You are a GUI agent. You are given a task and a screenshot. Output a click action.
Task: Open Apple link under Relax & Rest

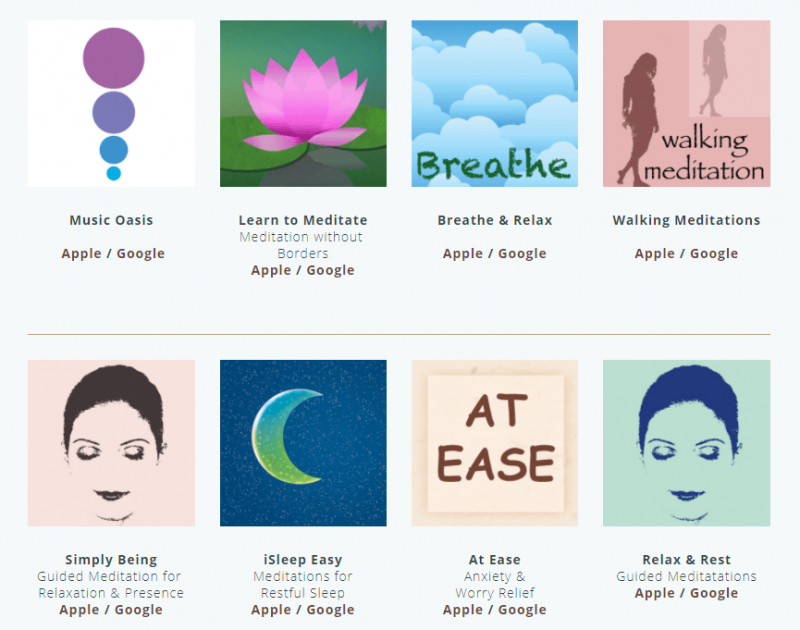(655, 593)
